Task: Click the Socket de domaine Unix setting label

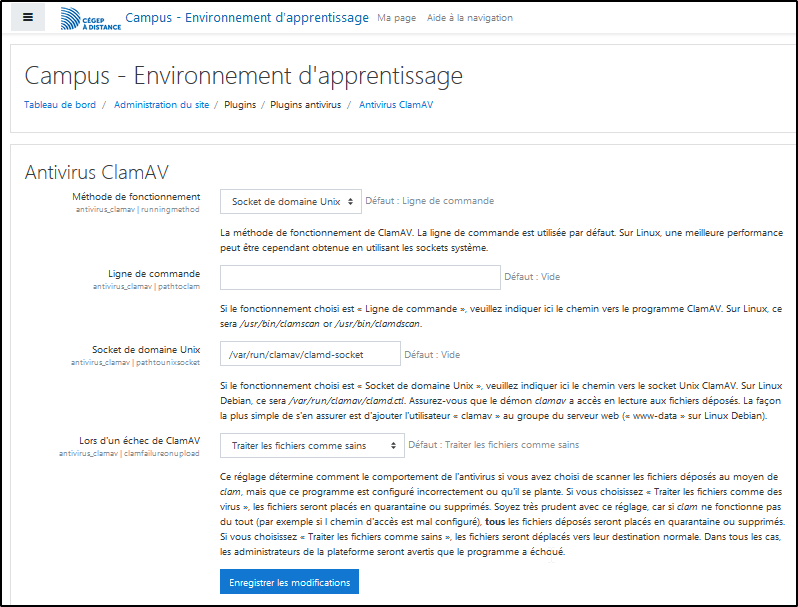Action: [146, 349]
